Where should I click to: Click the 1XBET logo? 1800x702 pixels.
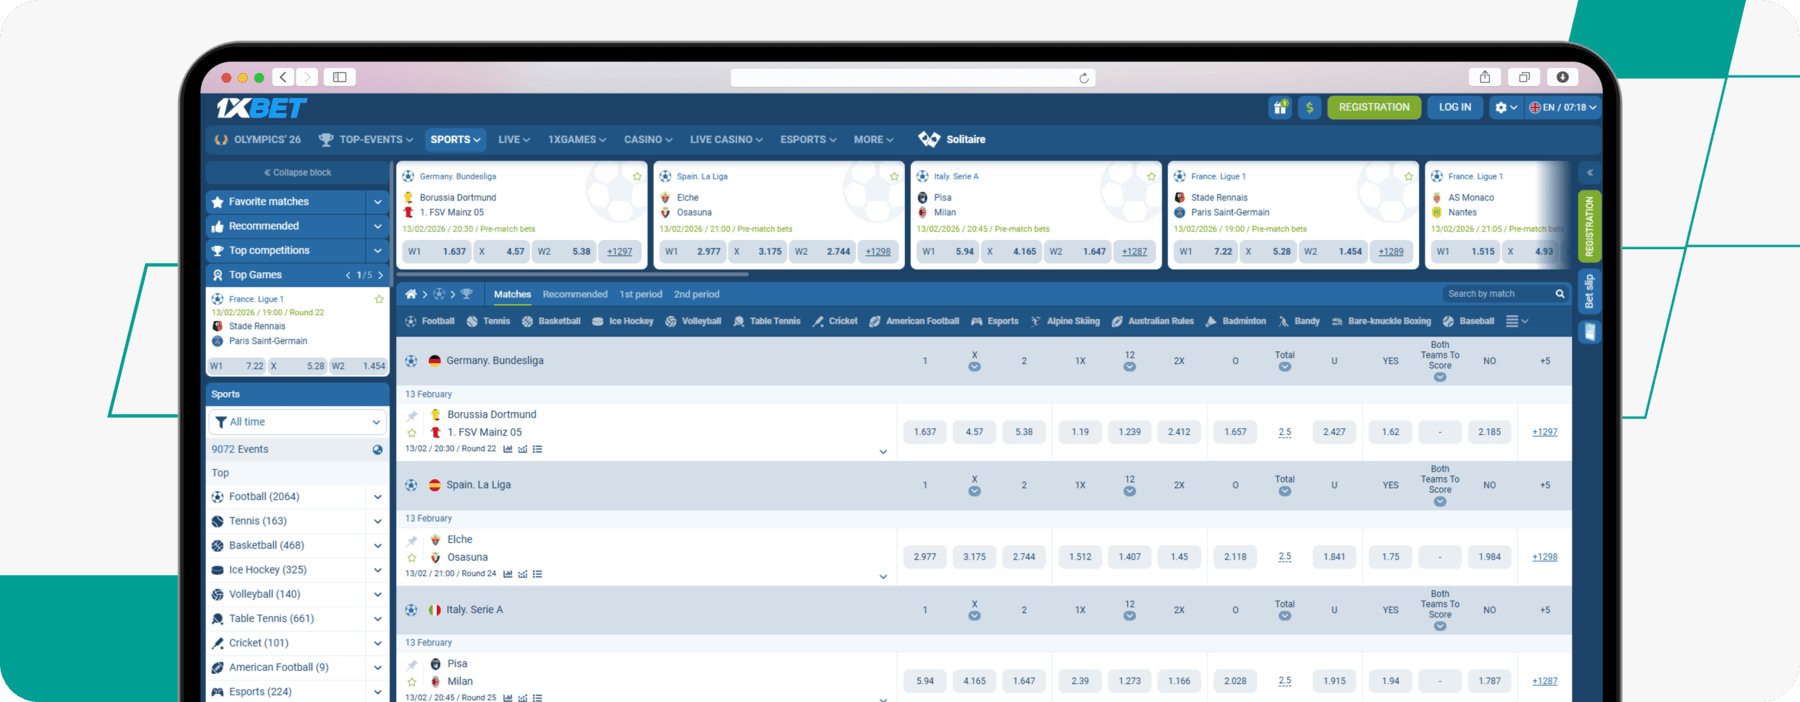[262, 107]
